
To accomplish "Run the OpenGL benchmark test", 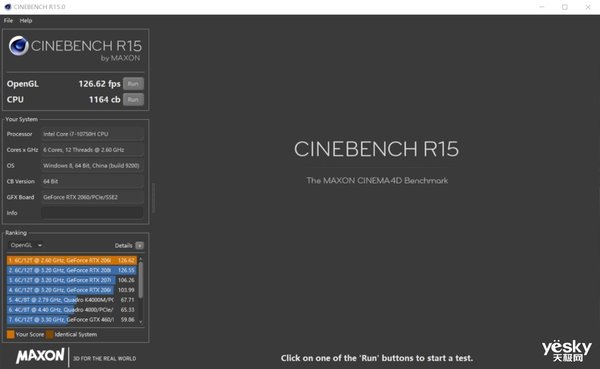I will tap(133, 84).
